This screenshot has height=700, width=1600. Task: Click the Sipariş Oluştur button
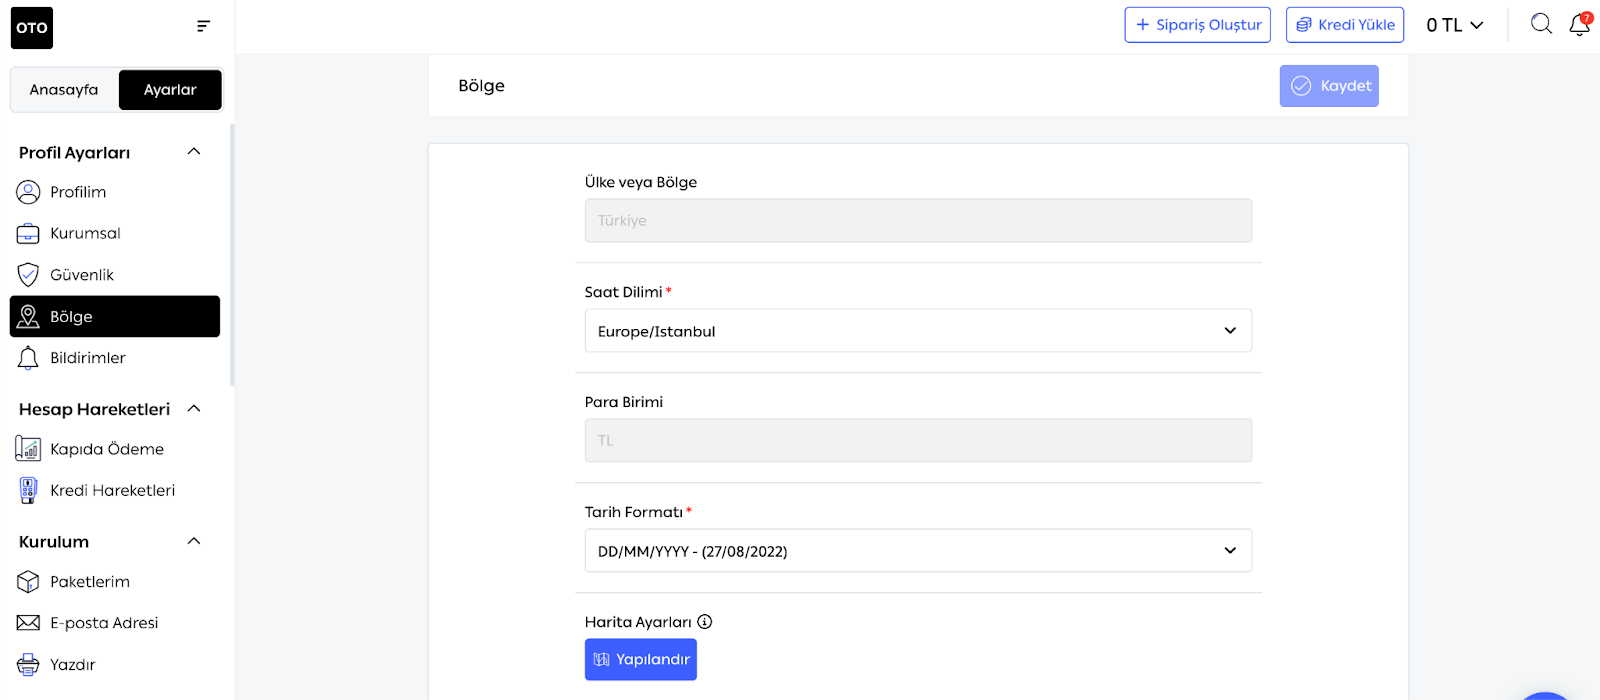pyautogui.click(x=1198, y=25)
